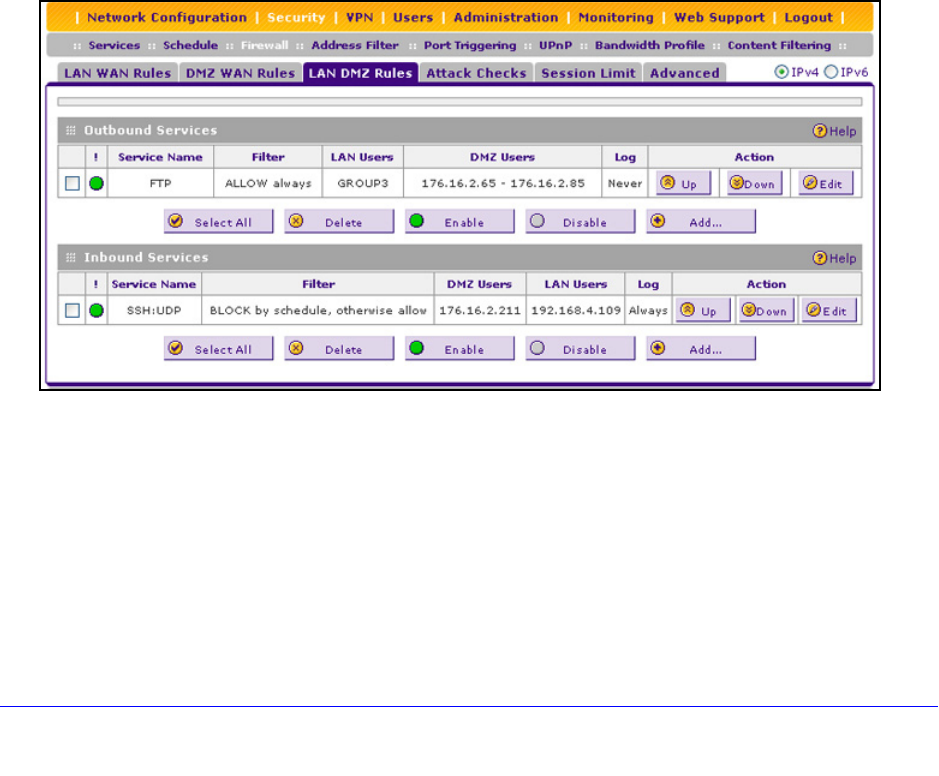Edit the SSH:UDP inbound rule

coord(828,311)
